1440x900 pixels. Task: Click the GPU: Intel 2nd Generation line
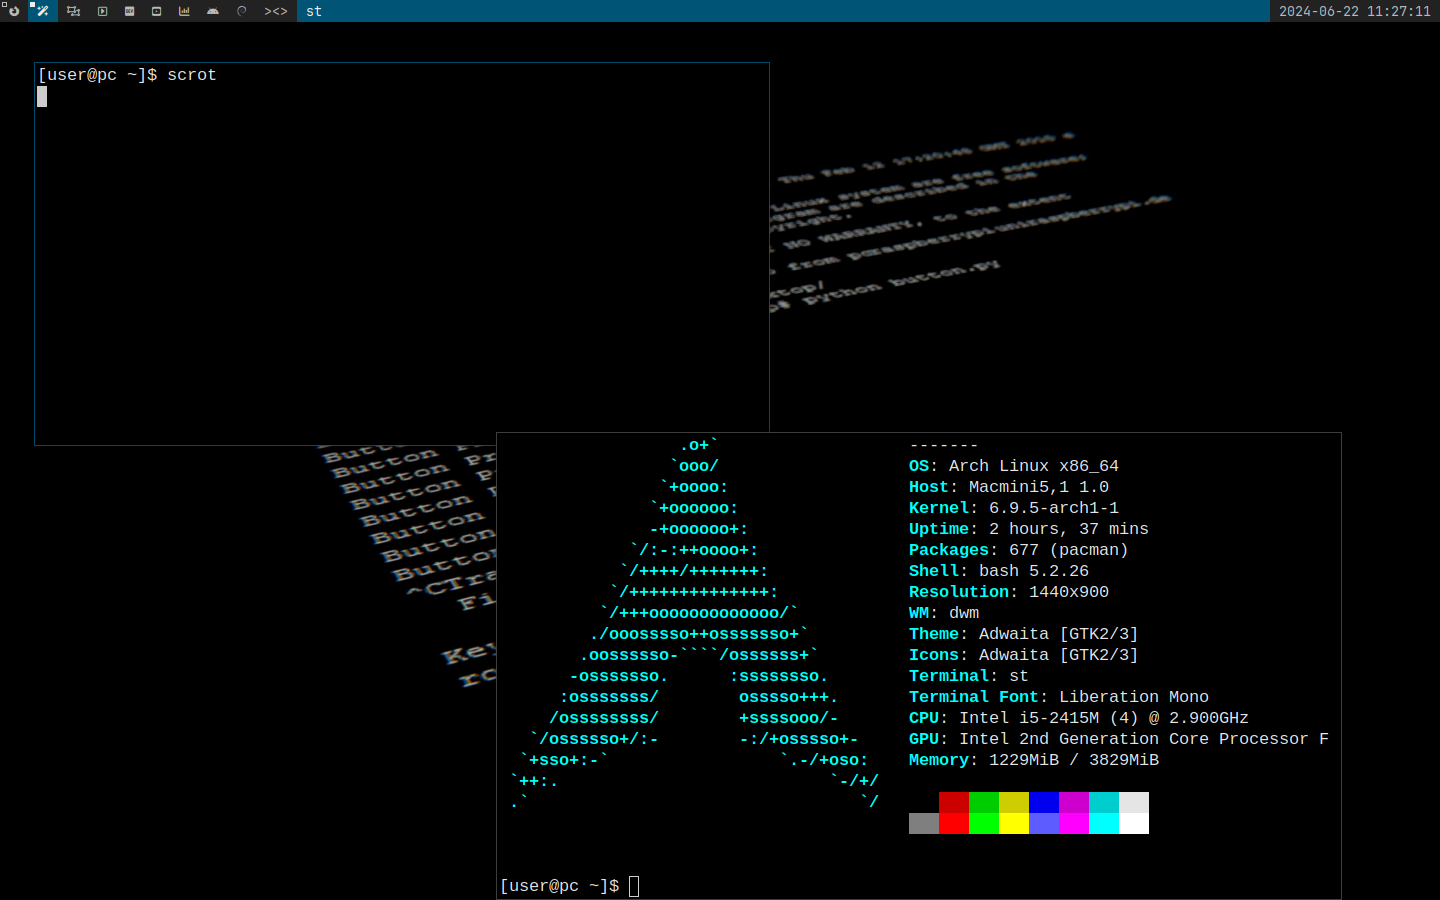tap(1119, 739)
